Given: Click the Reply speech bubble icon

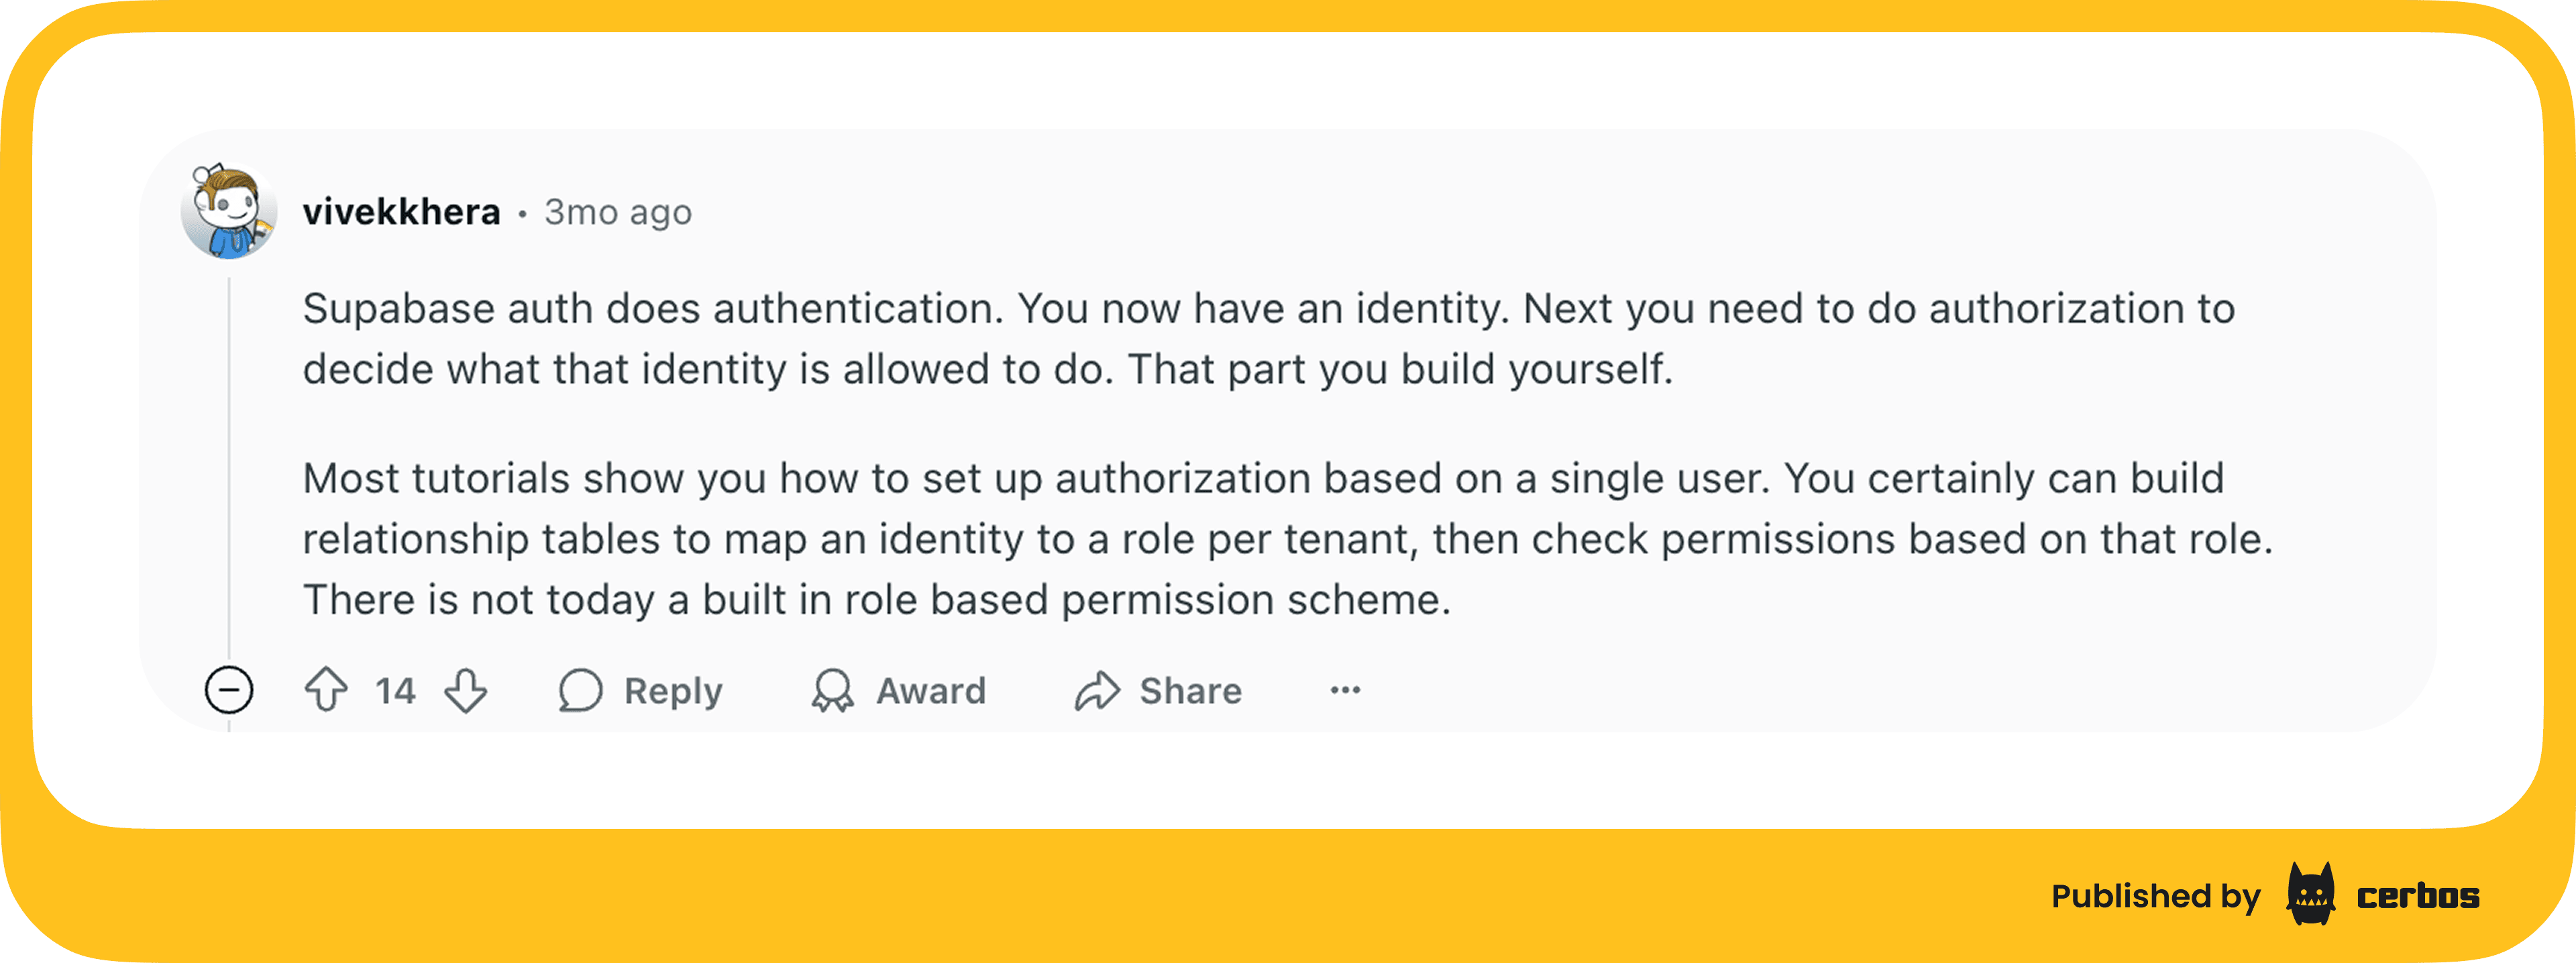Looking at the screenshot, I should tap(580, 690).
